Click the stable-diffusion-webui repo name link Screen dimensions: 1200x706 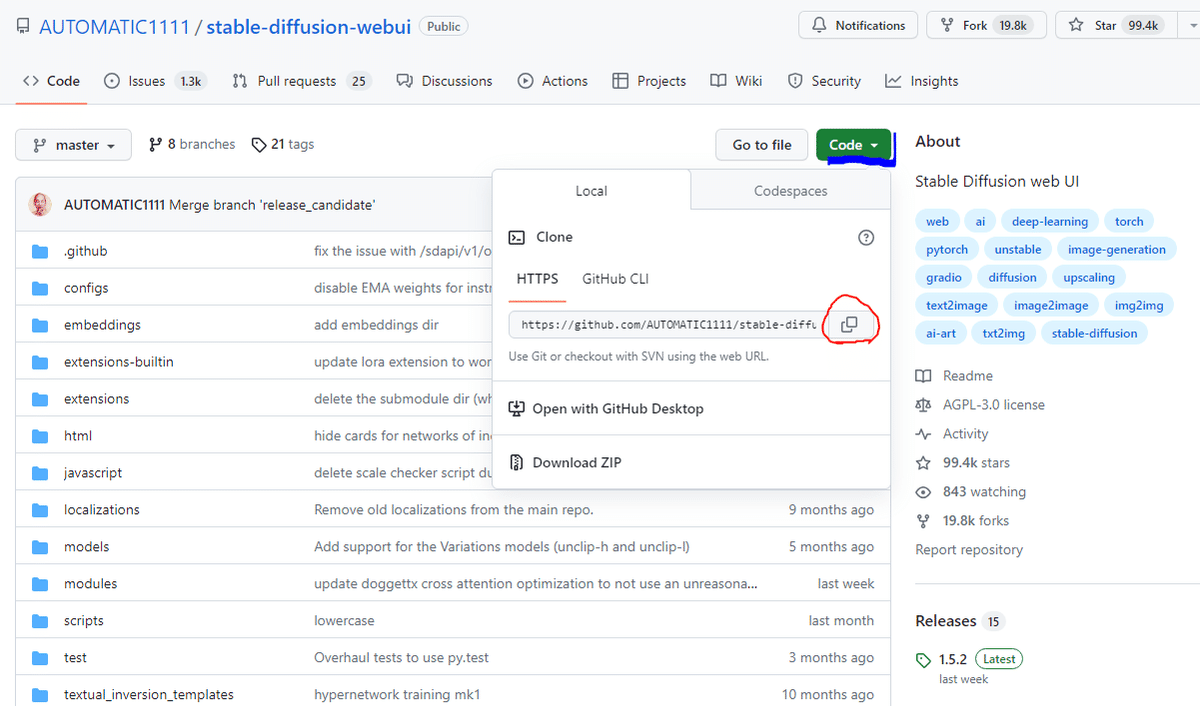click(309, 26)
